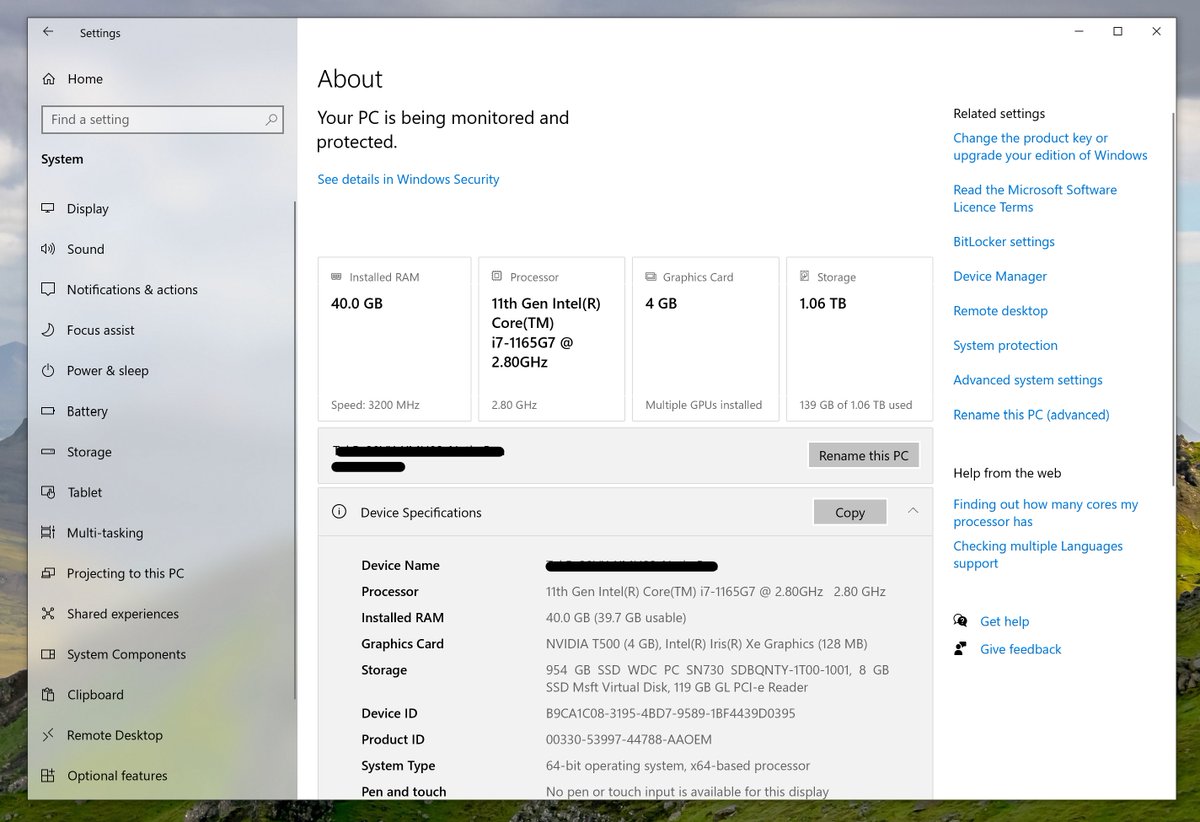Open See details in Windows Security
Screen dimensions: 1200x822
[408, 179]
